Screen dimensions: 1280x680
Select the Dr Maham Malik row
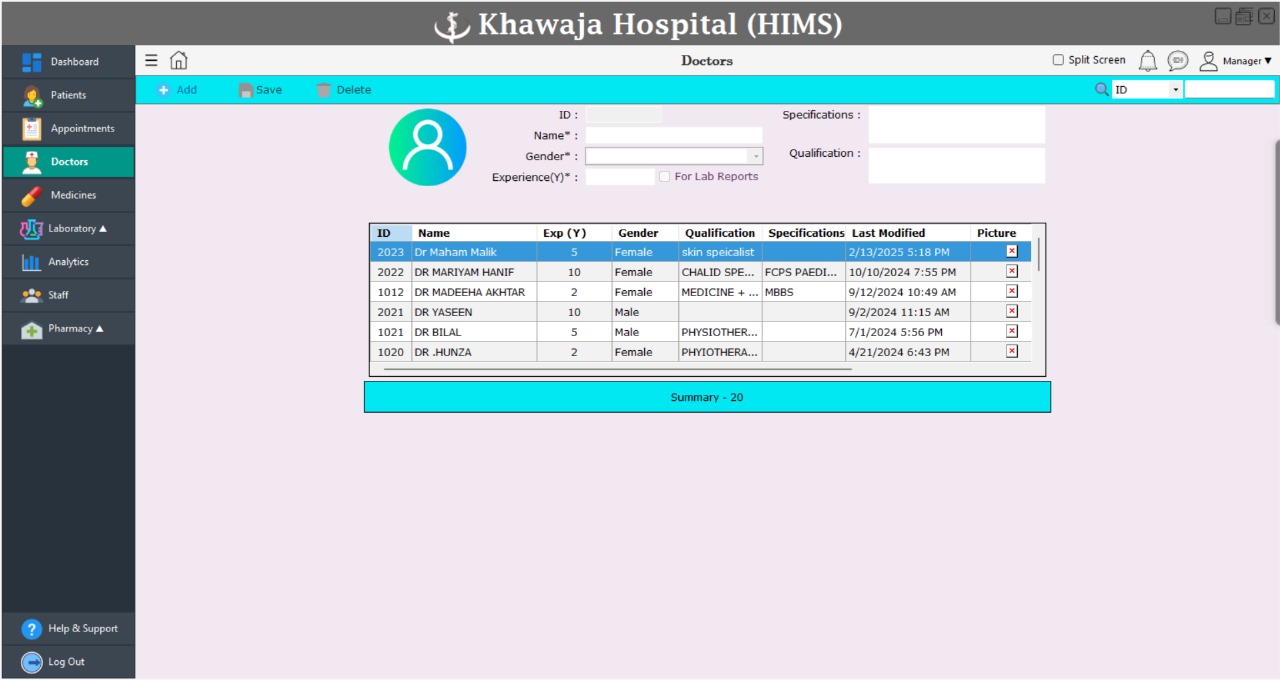click(x=701, y=252)
